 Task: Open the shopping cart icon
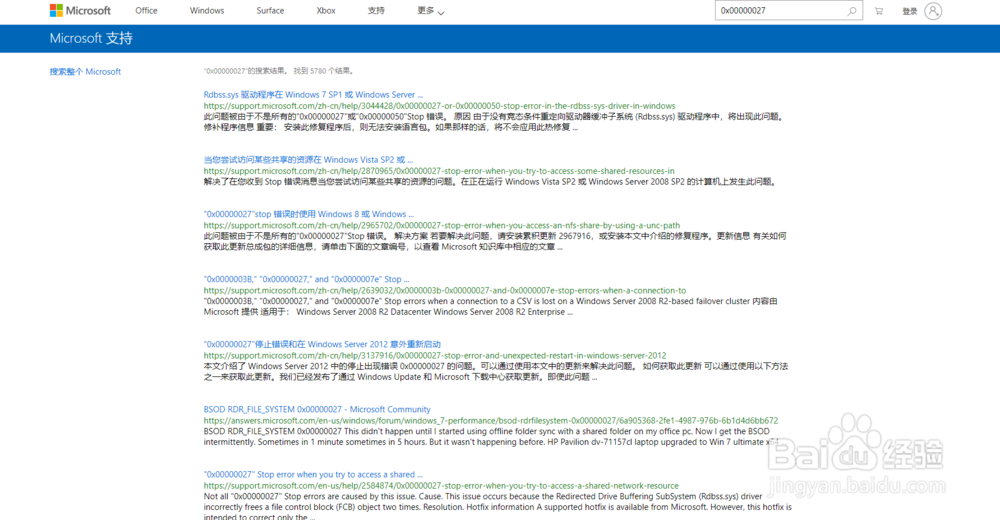879,11
